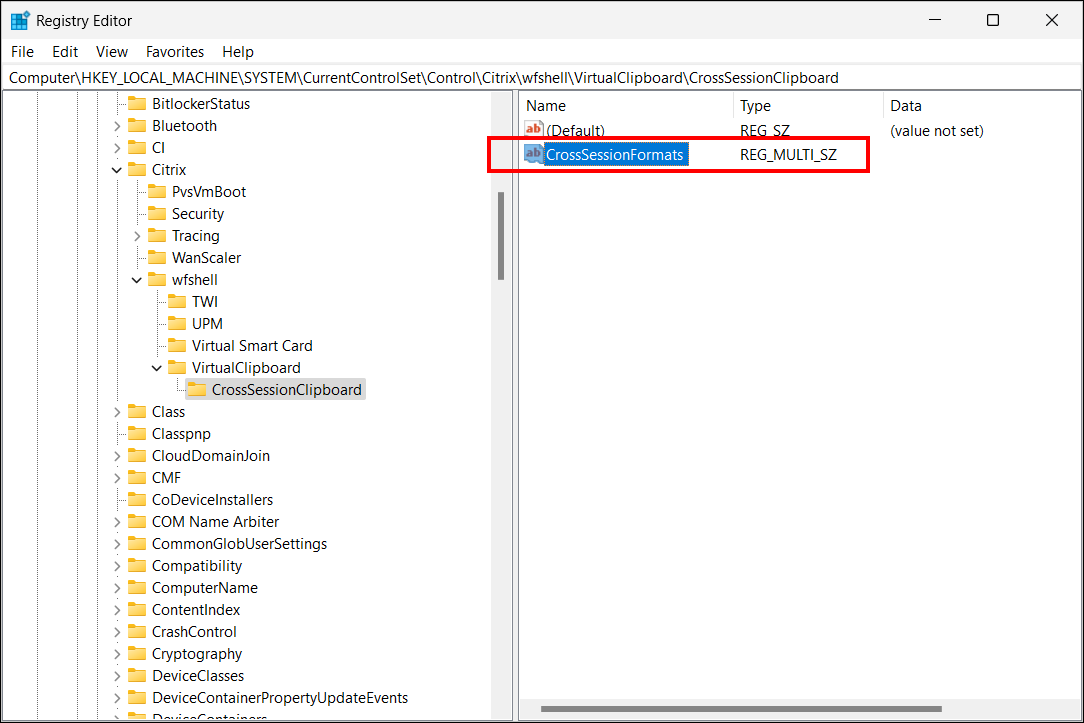This screenshot has height=723, width=1084.
Task: Click the (value not set) data cell
Action: pos(937,131)
